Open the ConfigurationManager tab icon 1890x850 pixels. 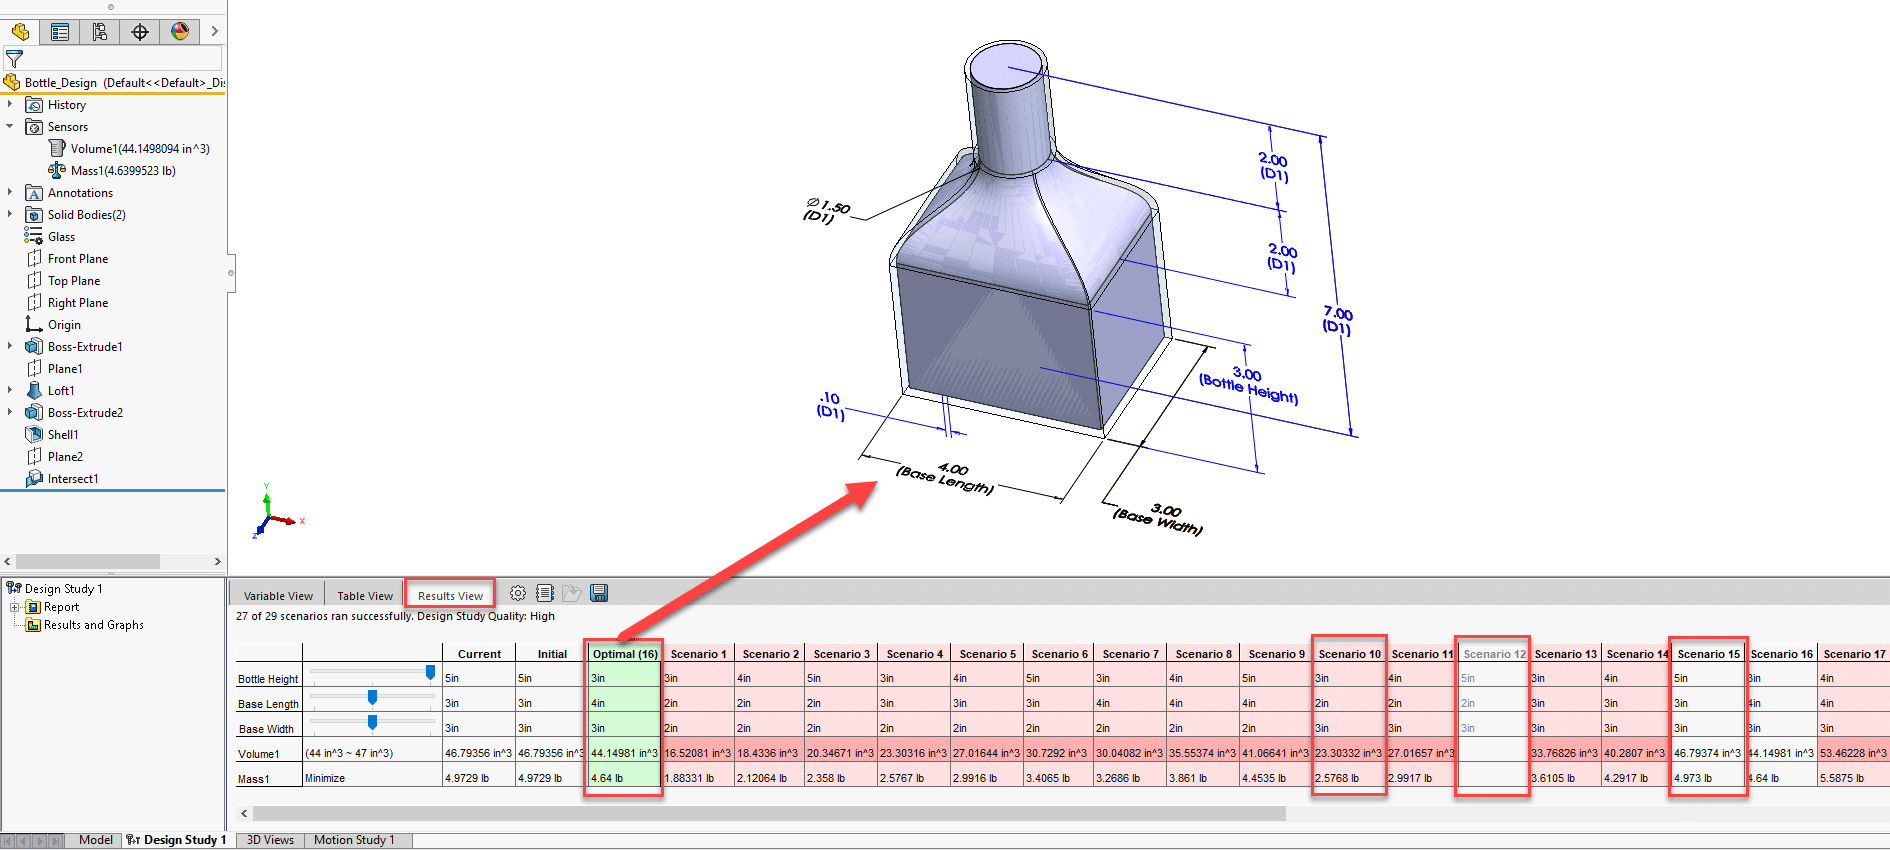100,32
